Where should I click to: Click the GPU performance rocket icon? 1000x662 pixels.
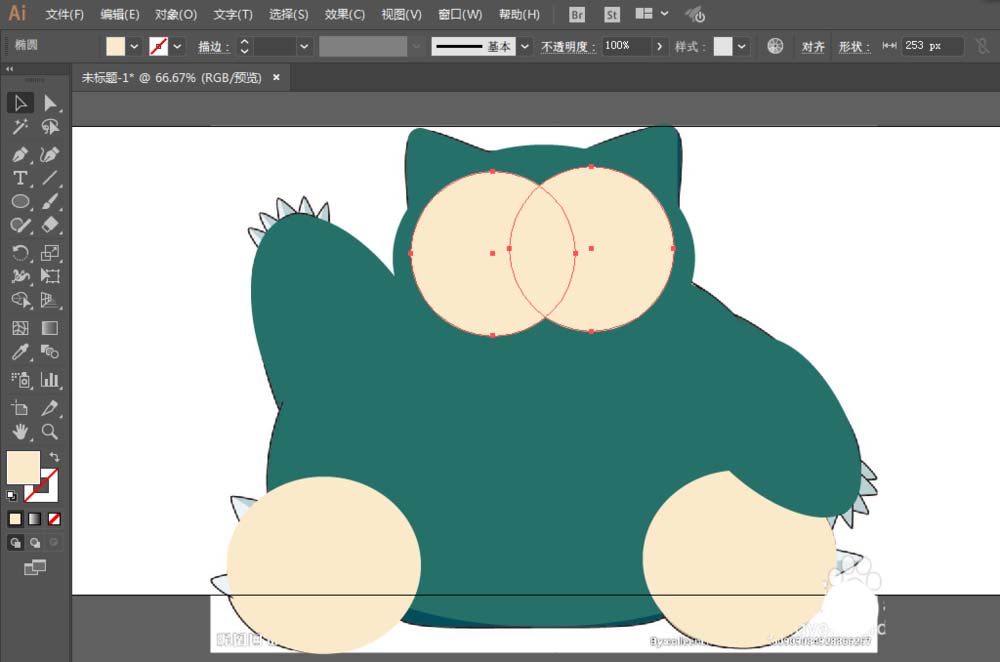tap(695, 14)
